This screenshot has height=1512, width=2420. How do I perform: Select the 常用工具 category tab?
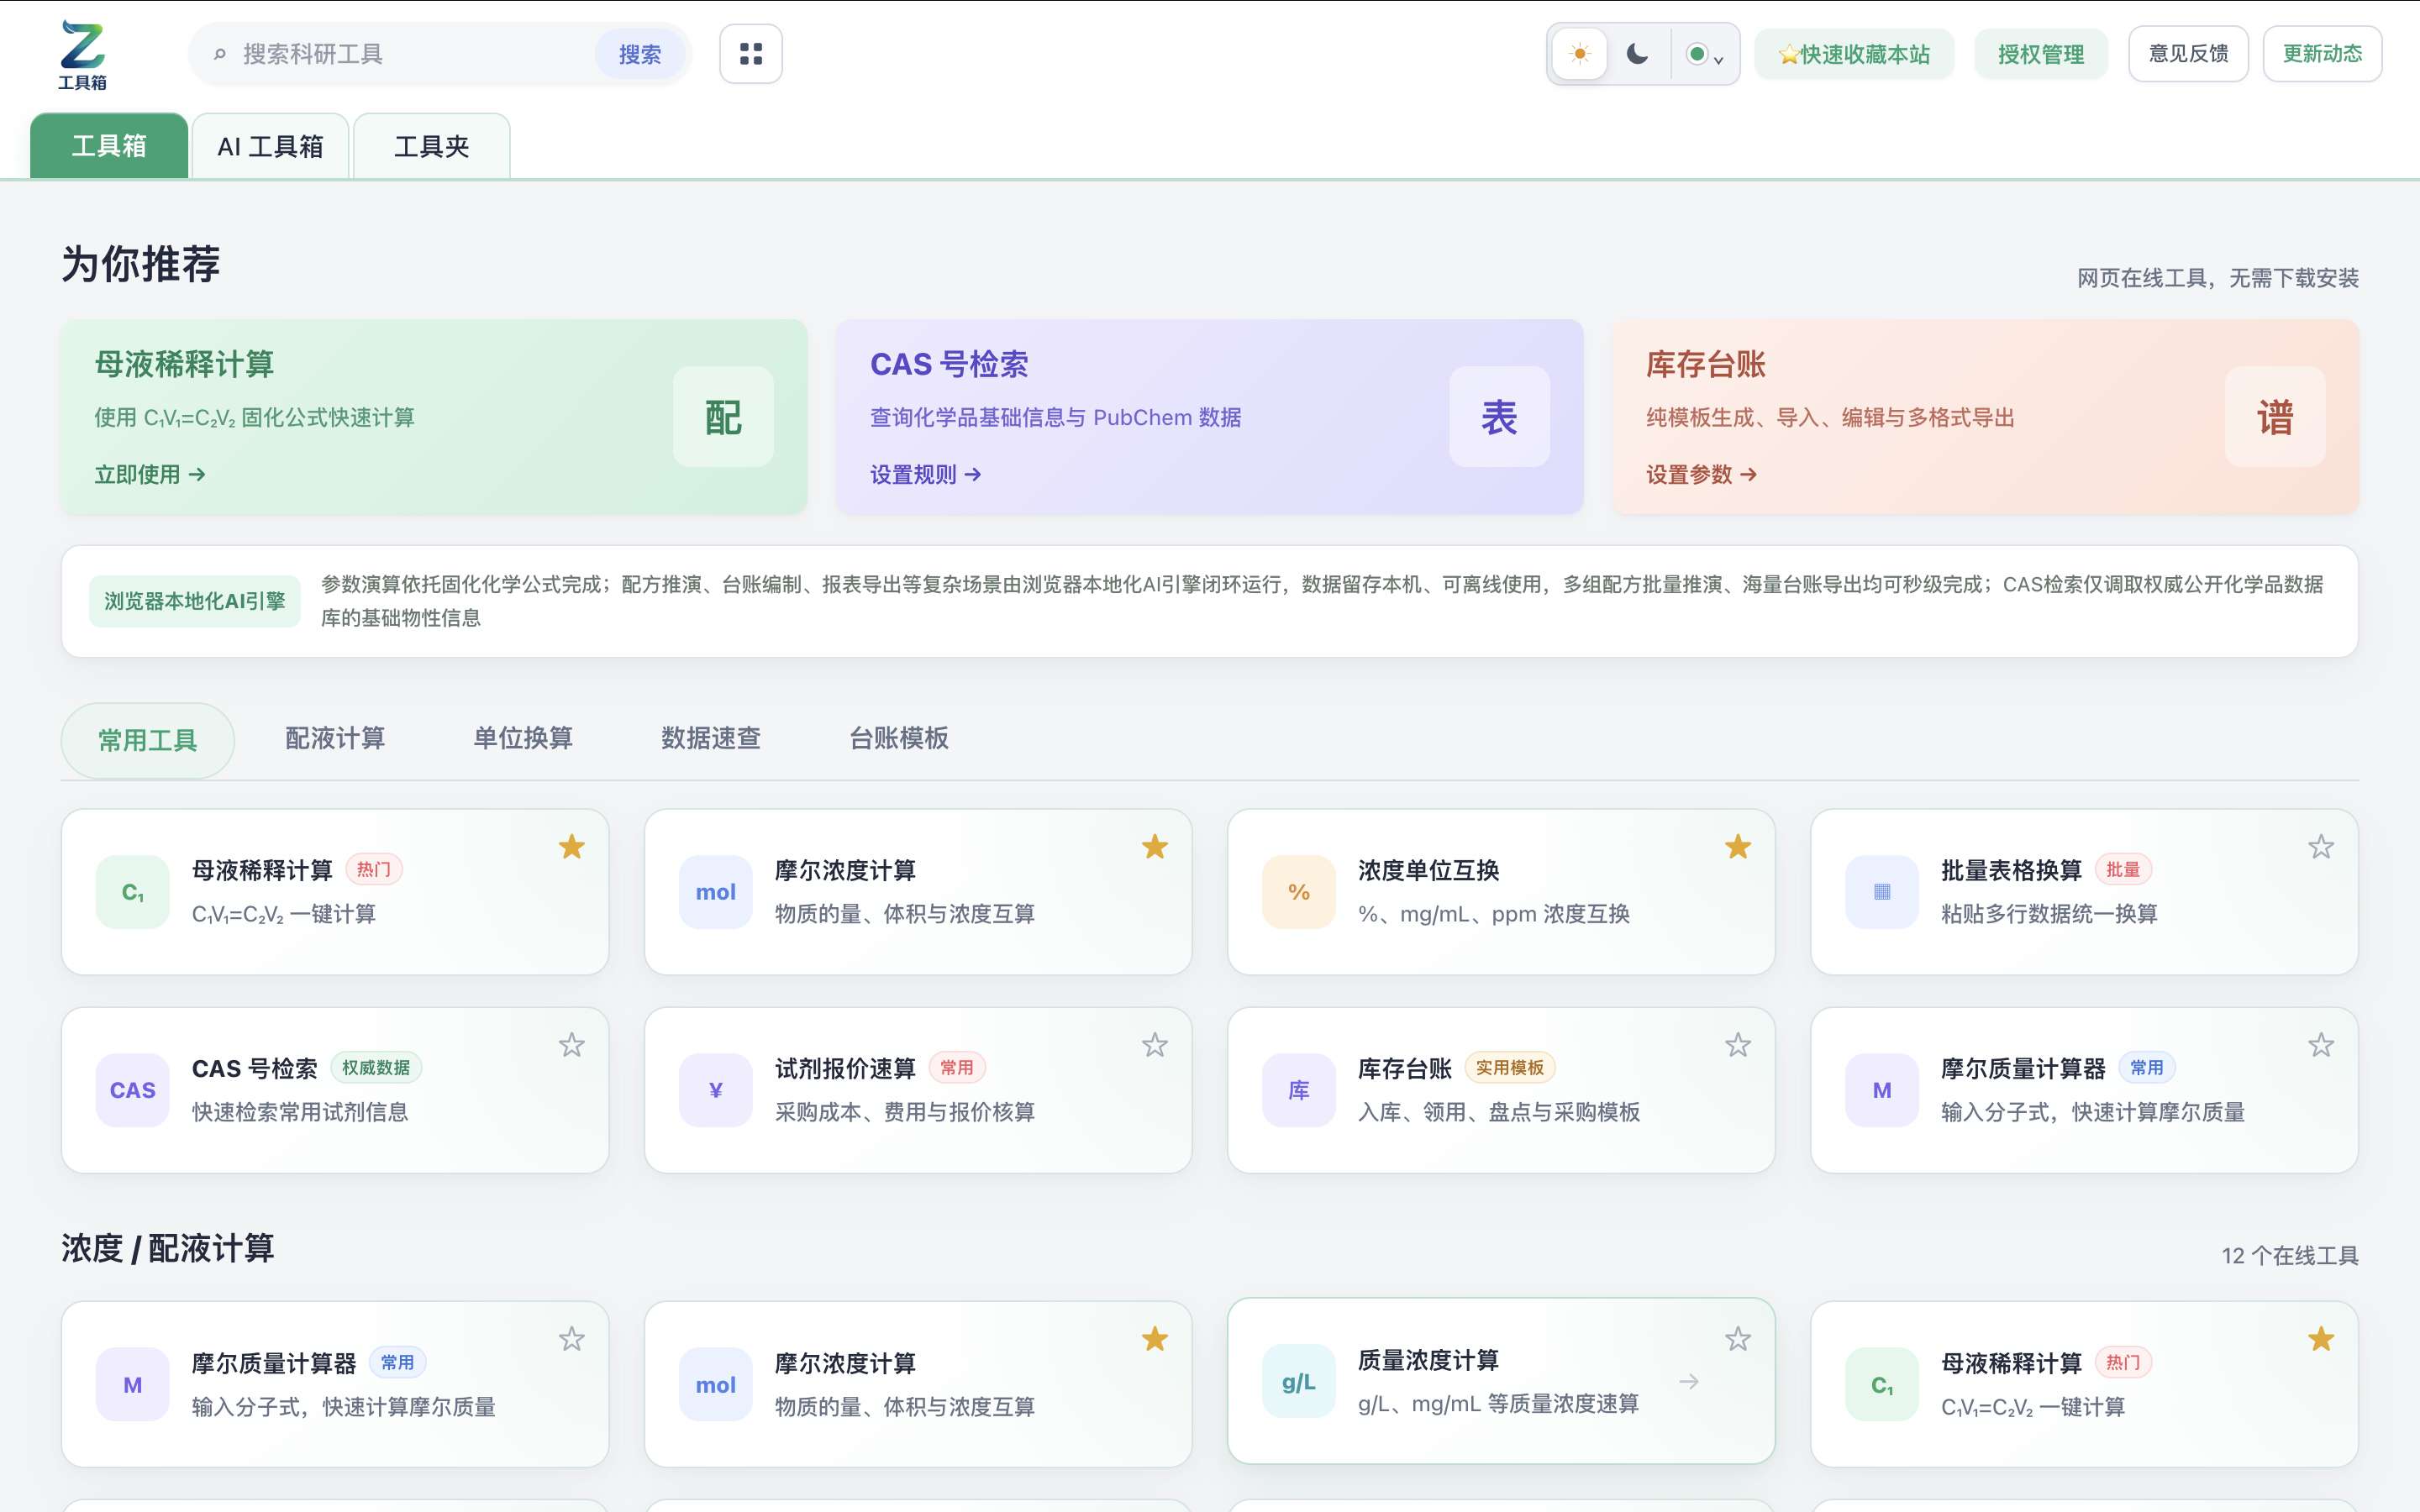click(x=148, y=740)
